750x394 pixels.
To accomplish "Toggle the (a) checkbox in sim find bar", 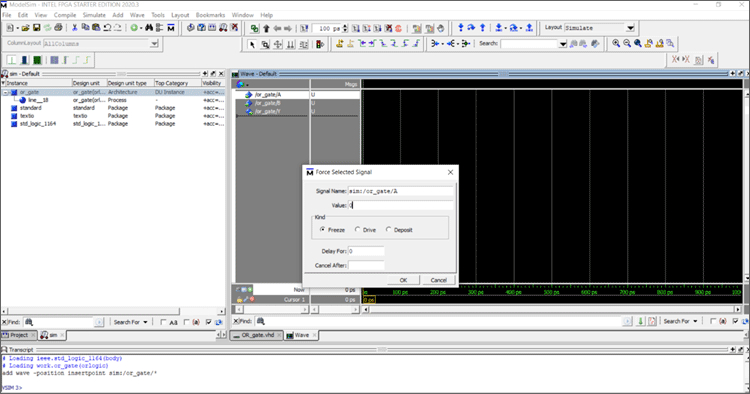I will tap(187, 322).
